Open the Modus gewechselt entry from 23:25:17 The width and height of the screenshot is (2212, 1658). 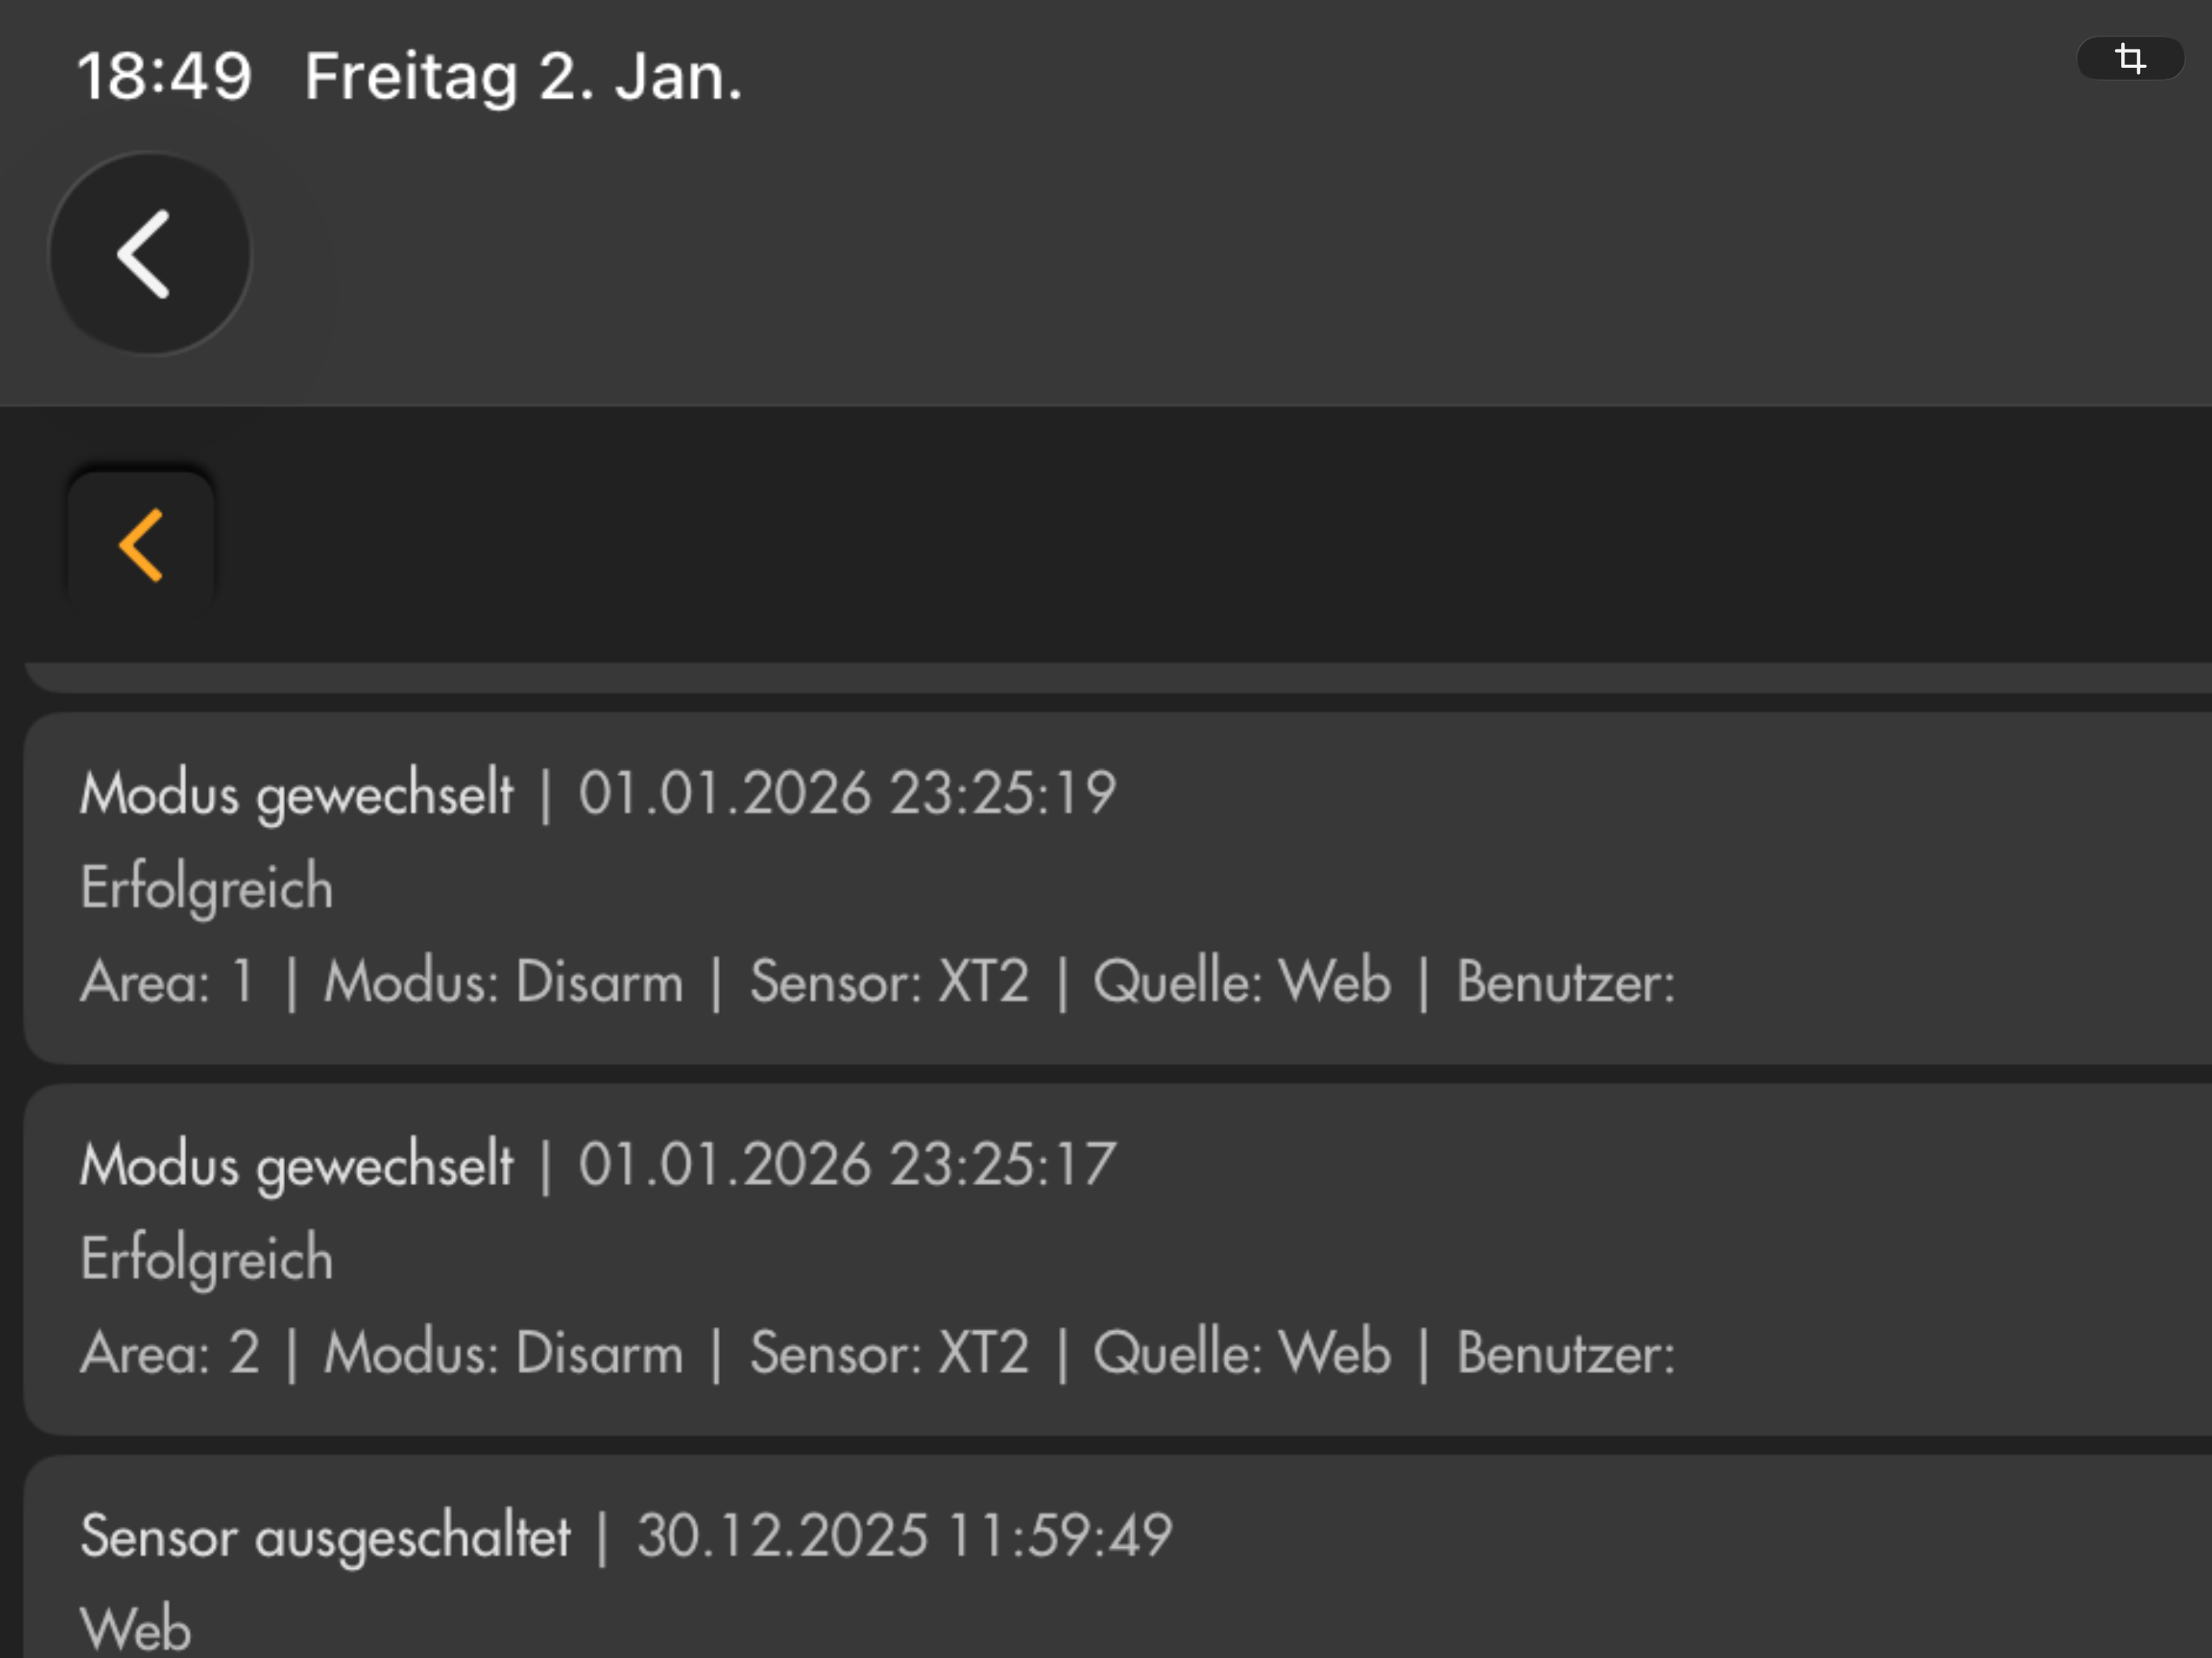coord(296,1165)
